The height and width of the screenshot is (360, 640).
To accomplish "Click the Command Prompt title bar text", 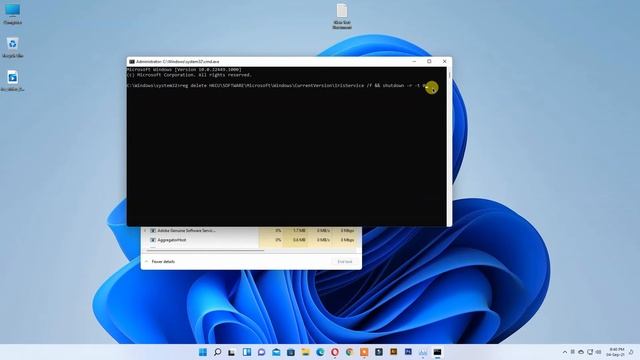I will point(178,62).
